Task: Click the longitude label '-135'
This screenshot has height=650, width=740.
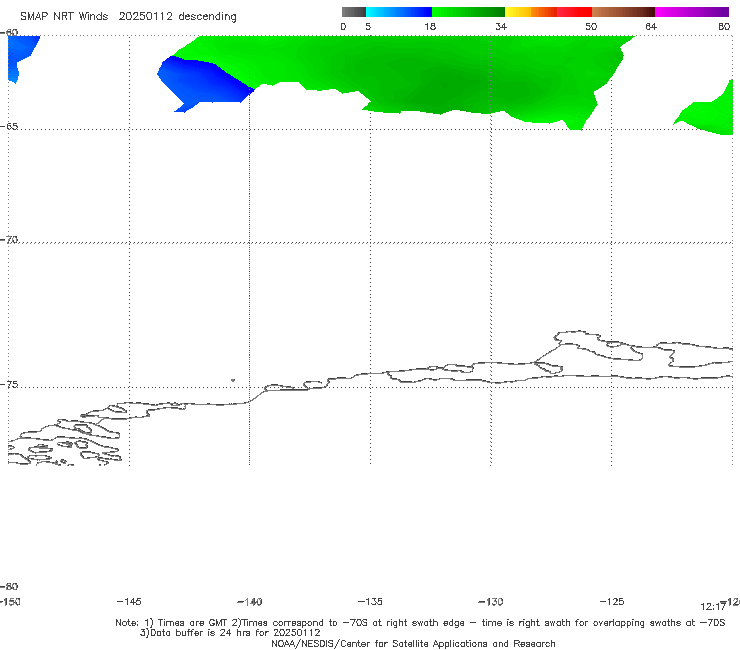Action: [x=370, y=602]
